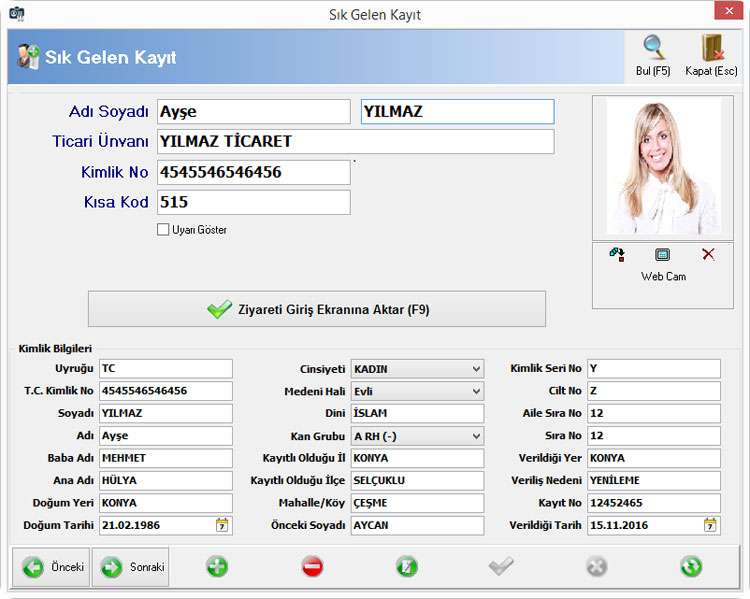Screen dimensions: 750x599
Task: Click the visitor photo thumbnail
Action: click(x=663, y=166)
